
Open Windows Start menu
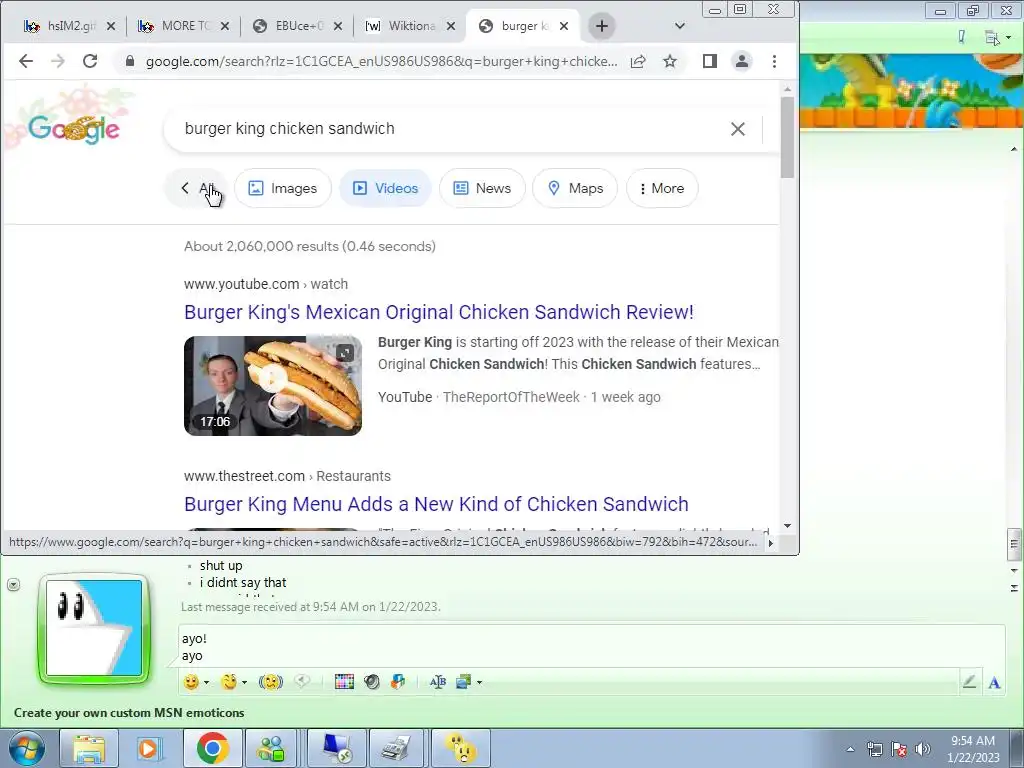point(27,748)
